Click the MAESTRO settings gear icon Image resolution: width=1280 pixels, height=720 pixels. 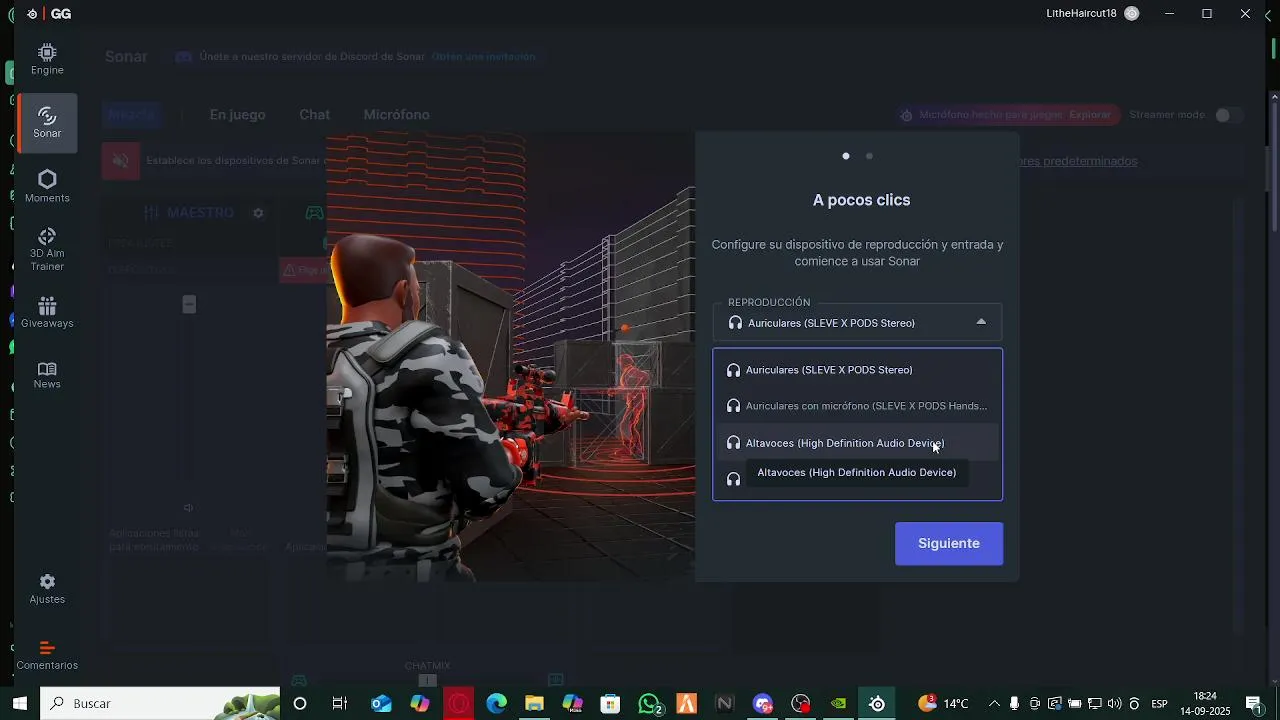click(258, 213)
